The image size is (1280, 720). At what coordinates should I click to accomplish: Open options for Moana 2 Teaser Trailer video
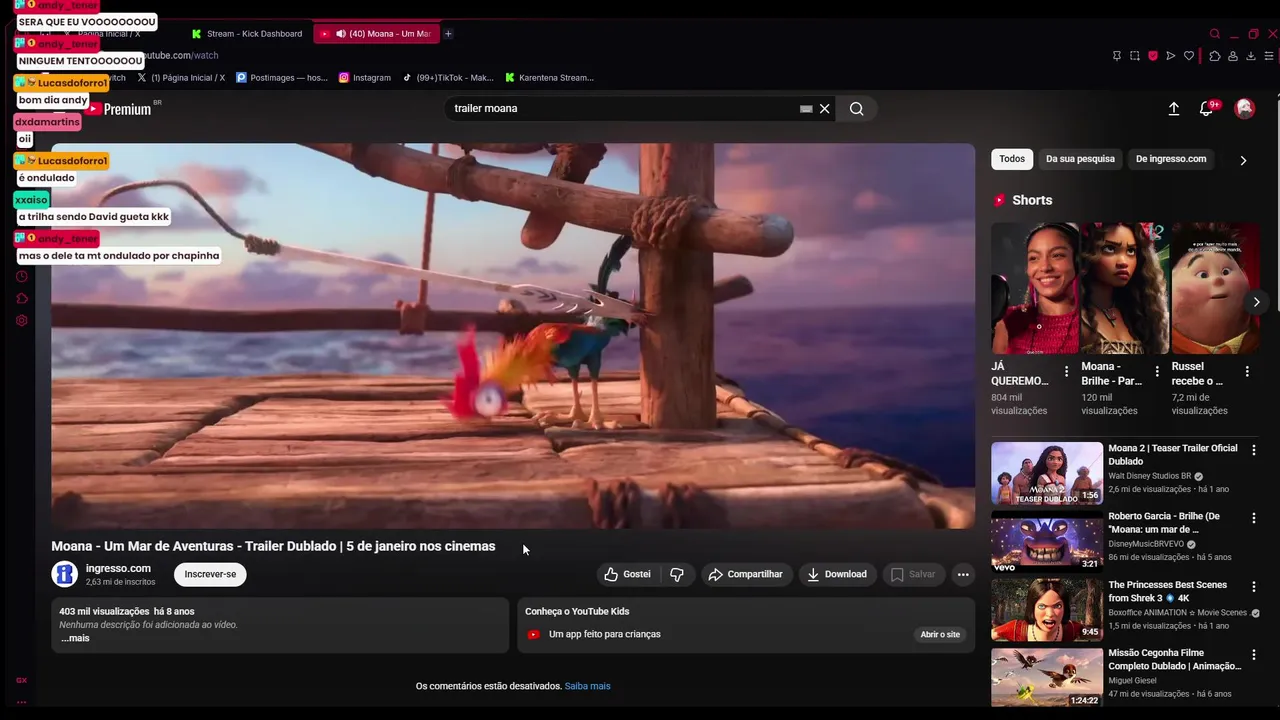point(1254,450)
